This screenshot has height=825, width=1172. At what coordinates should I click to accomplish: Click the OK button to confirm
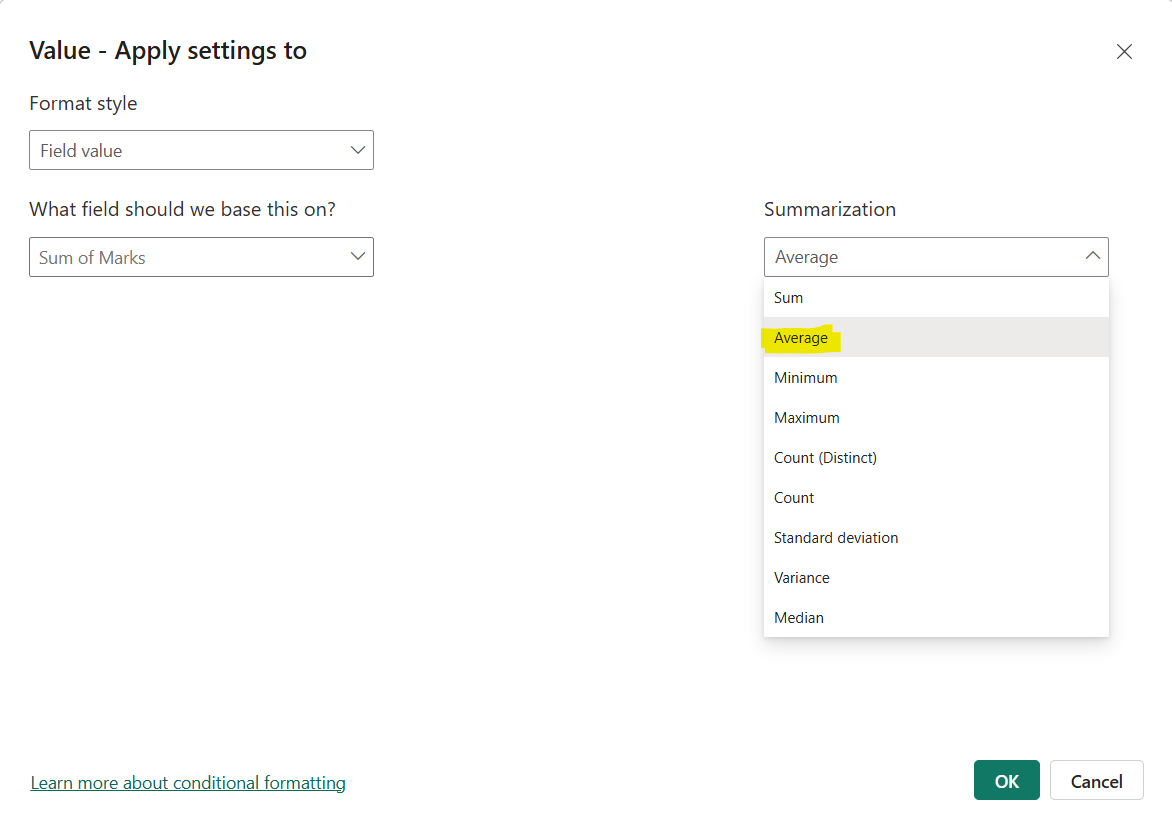(x=1006, y=780)
